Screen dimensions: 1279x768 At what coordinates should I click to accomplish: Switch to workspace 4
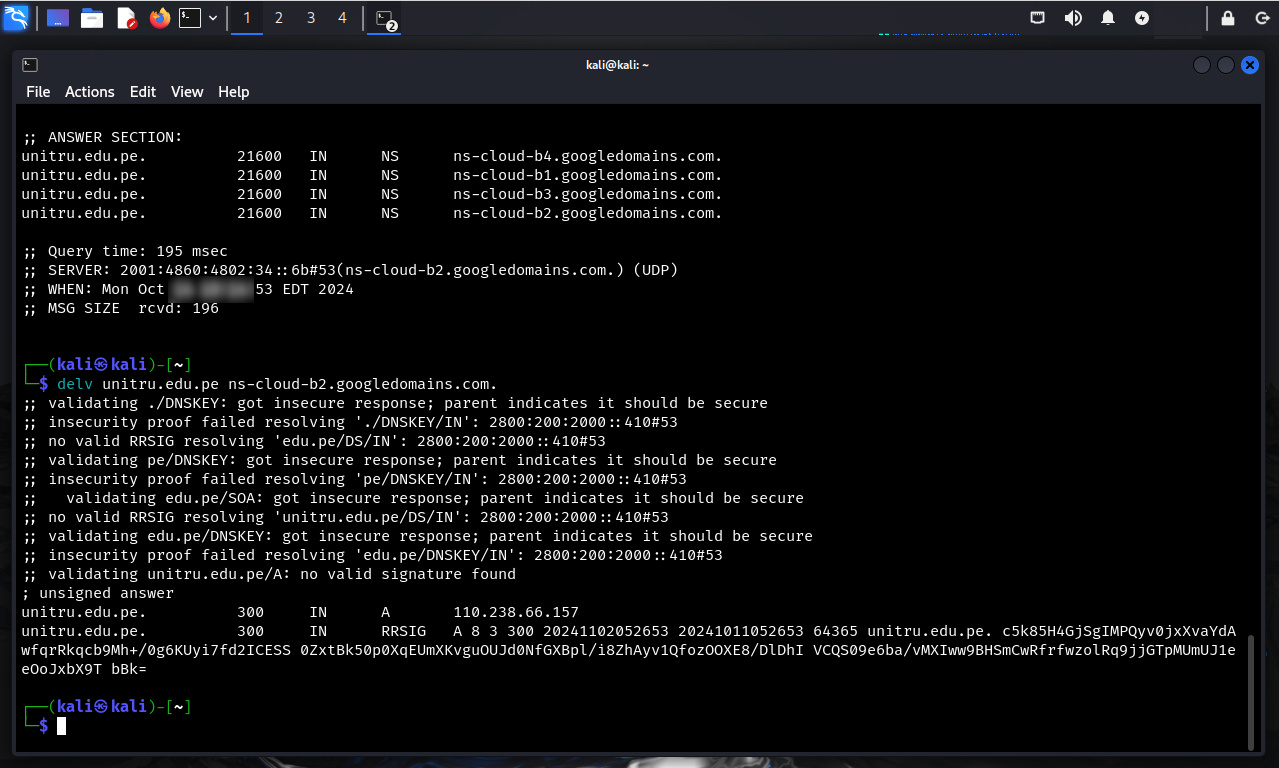click(343, 18)
